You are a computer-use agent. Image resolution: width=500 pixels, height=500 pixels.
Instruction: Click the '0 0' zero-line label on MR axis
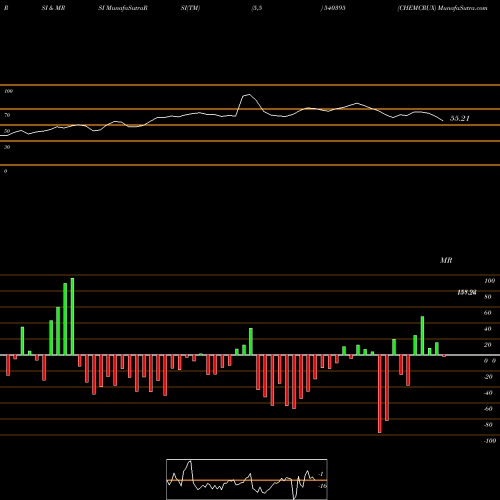tap(490, 361)
